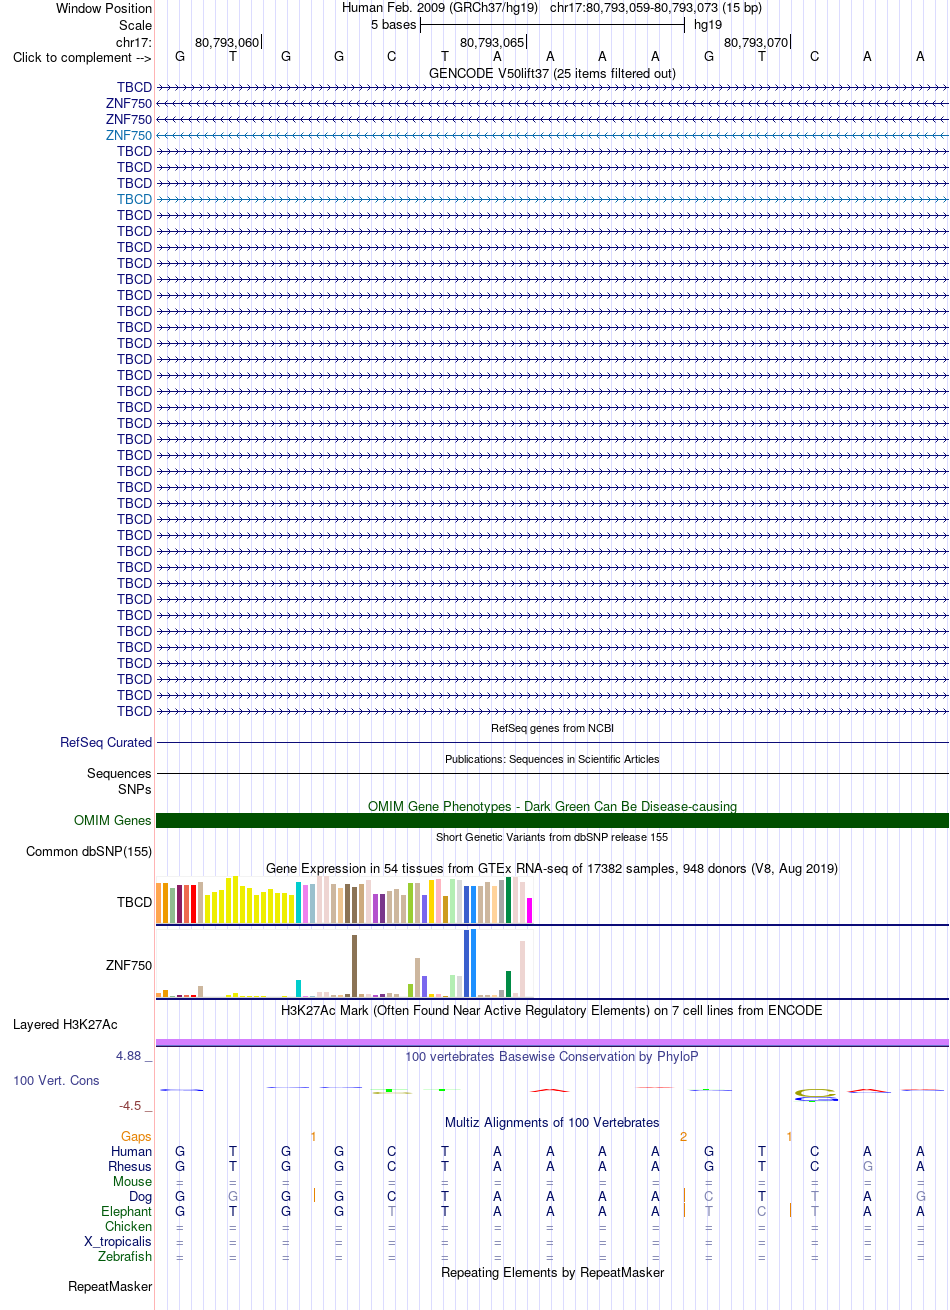Click ZNF750 label beside GTEx expression bars

pos(129,966)
